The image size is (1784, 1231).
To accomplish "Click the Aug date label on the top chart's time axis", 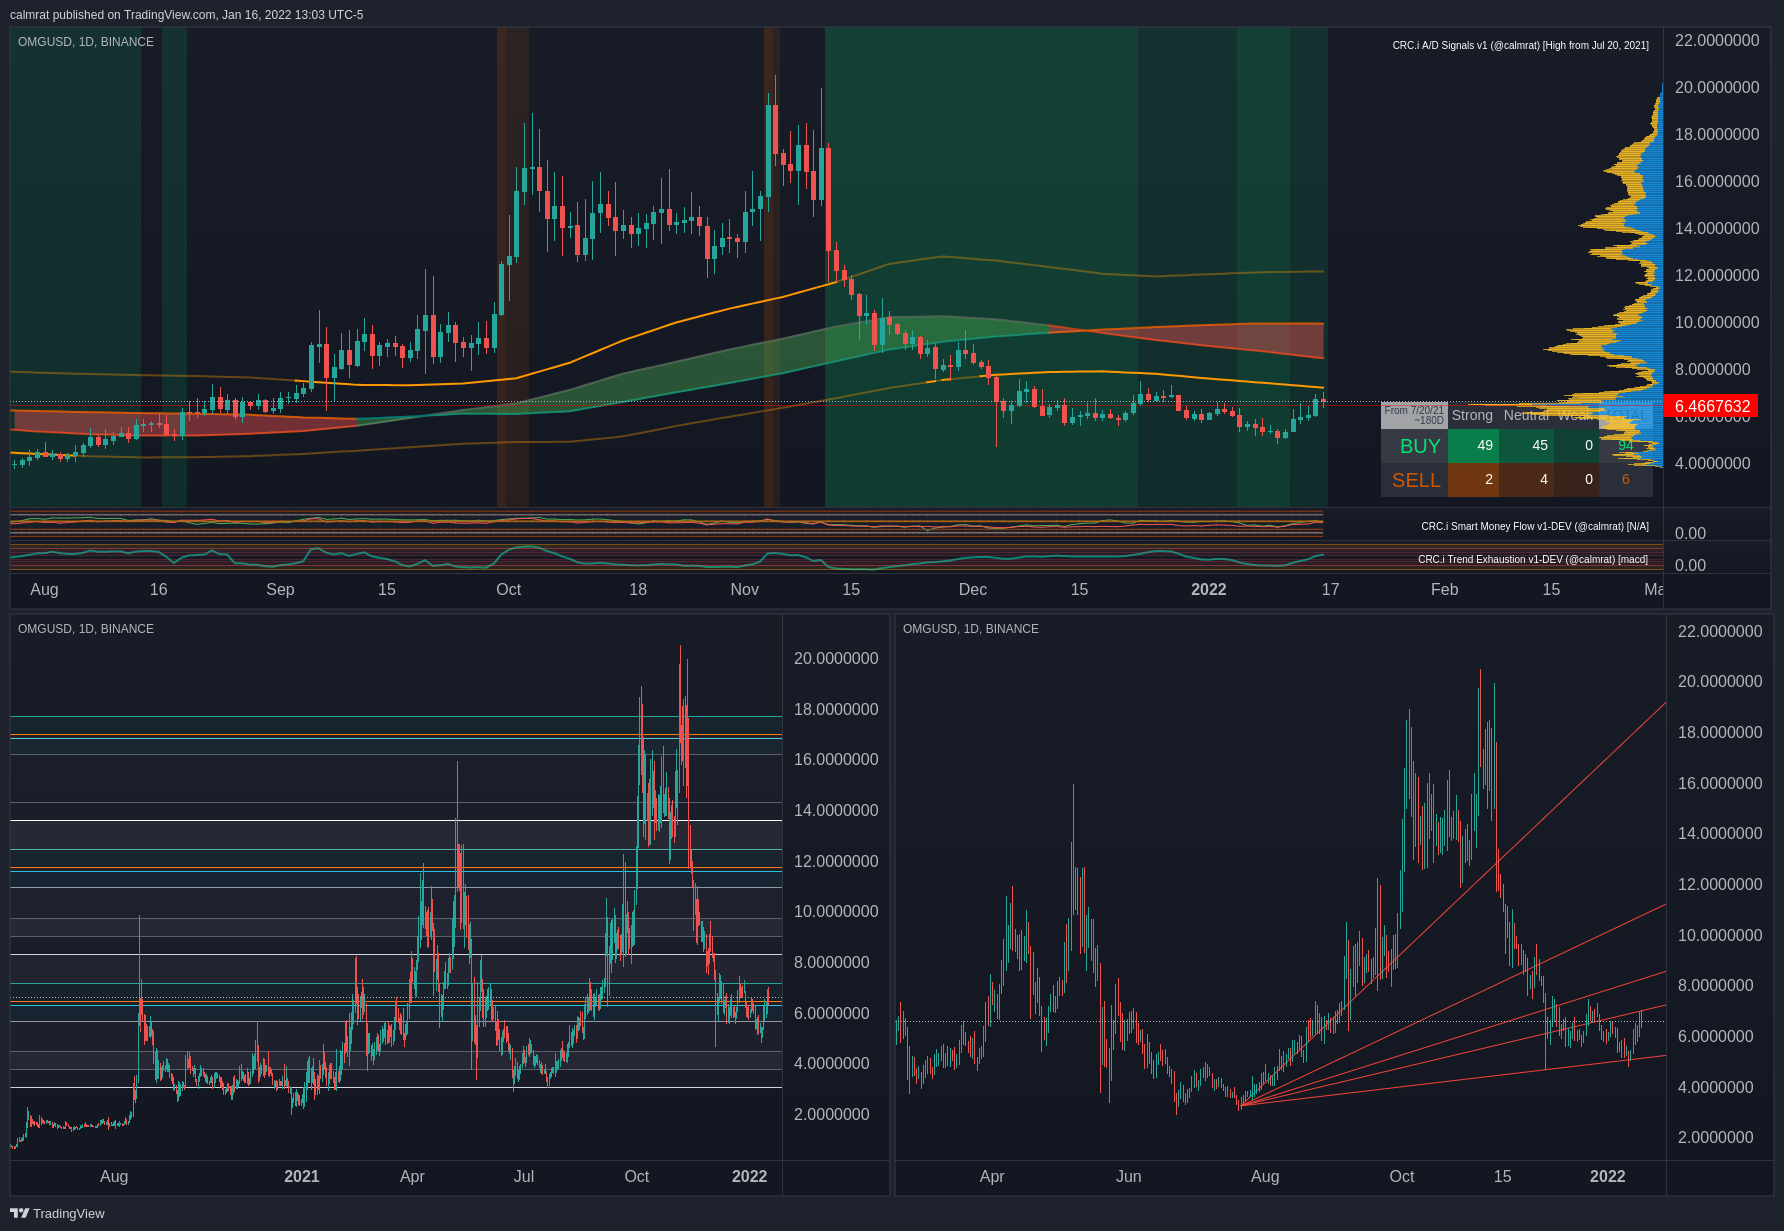I will (44, 590).
